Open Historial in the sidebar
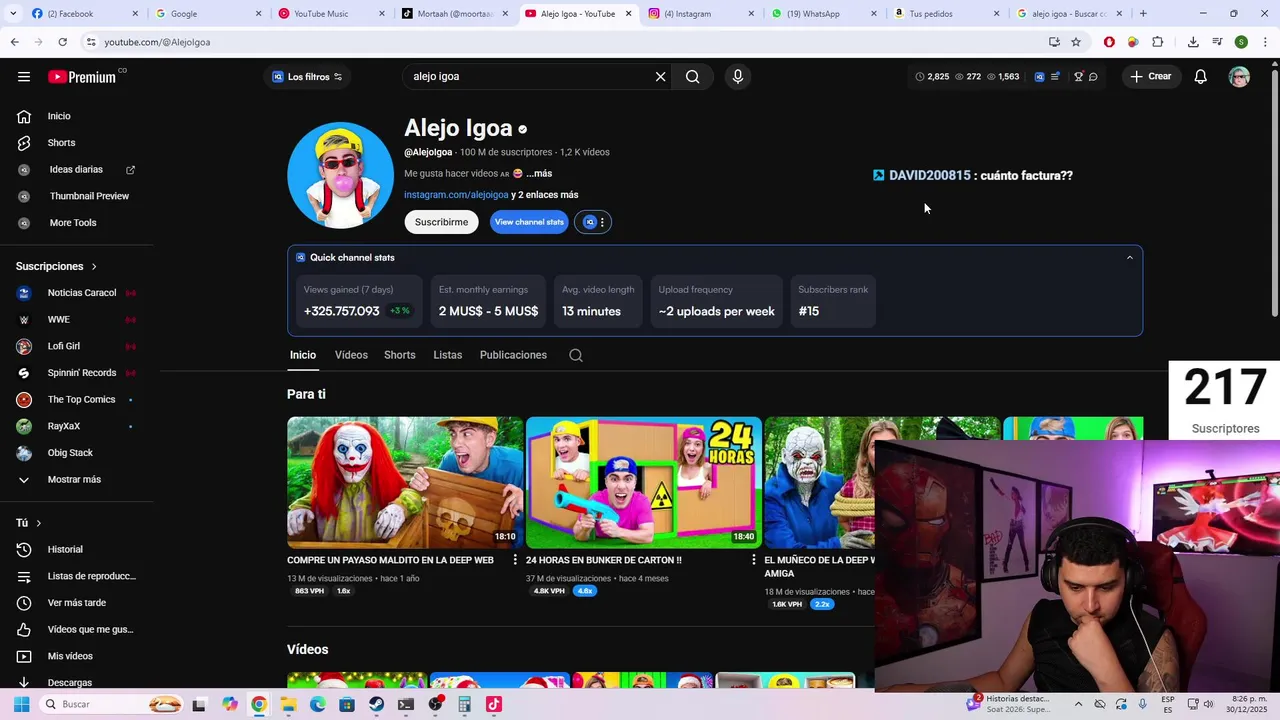This screenshot has height=720, width=1280. [x=65, y=549]
